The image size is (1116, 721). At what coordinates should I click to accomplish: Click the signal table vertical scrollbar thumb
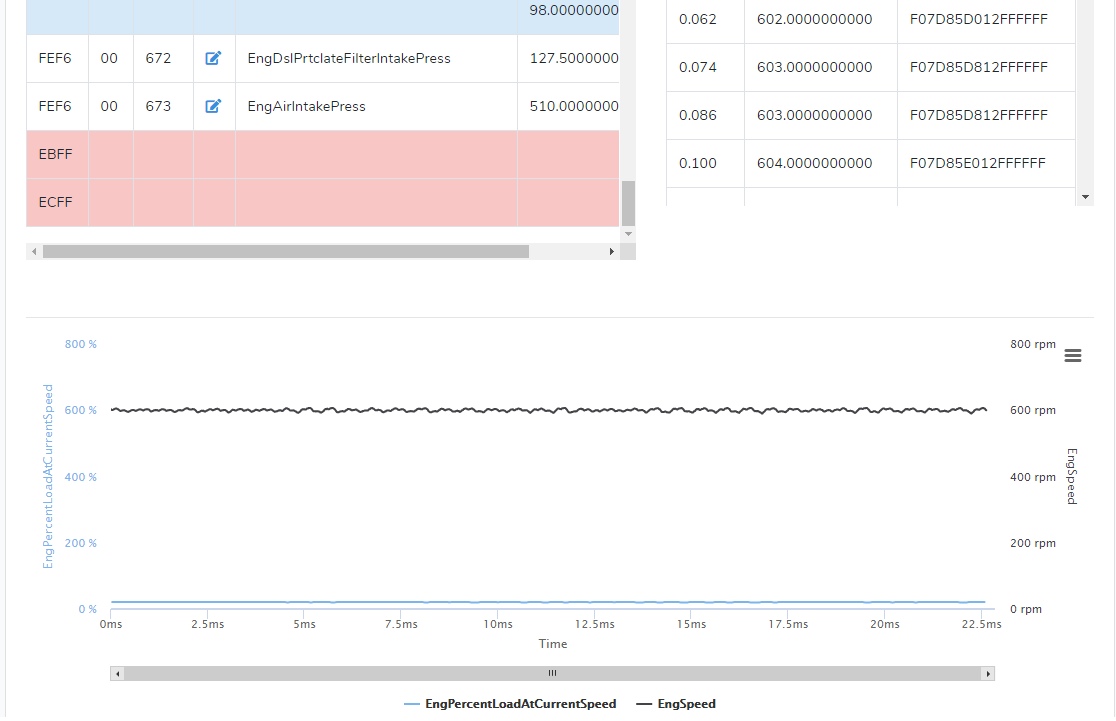[x=628, y=203]
